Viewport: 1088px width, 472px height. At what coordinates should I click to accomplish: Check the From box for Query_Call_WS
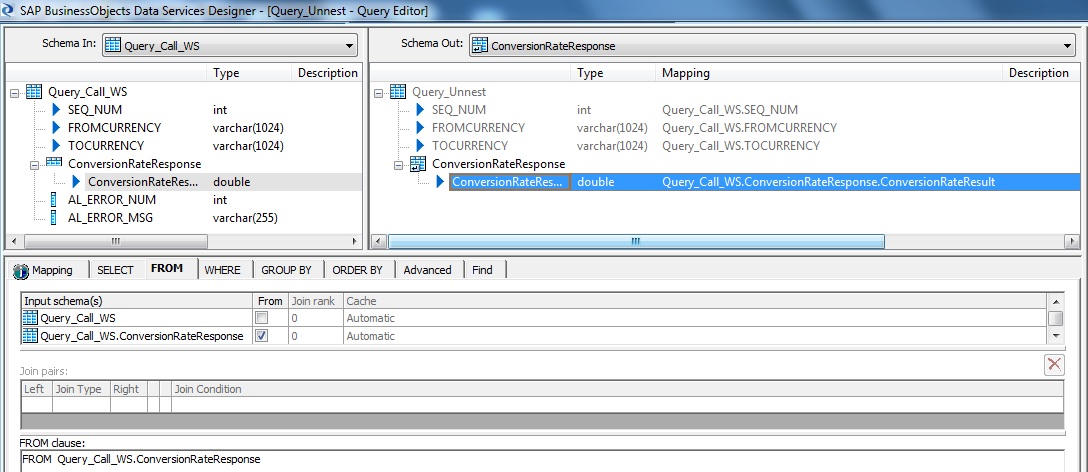pyautogui.click(x=262, y=318)
